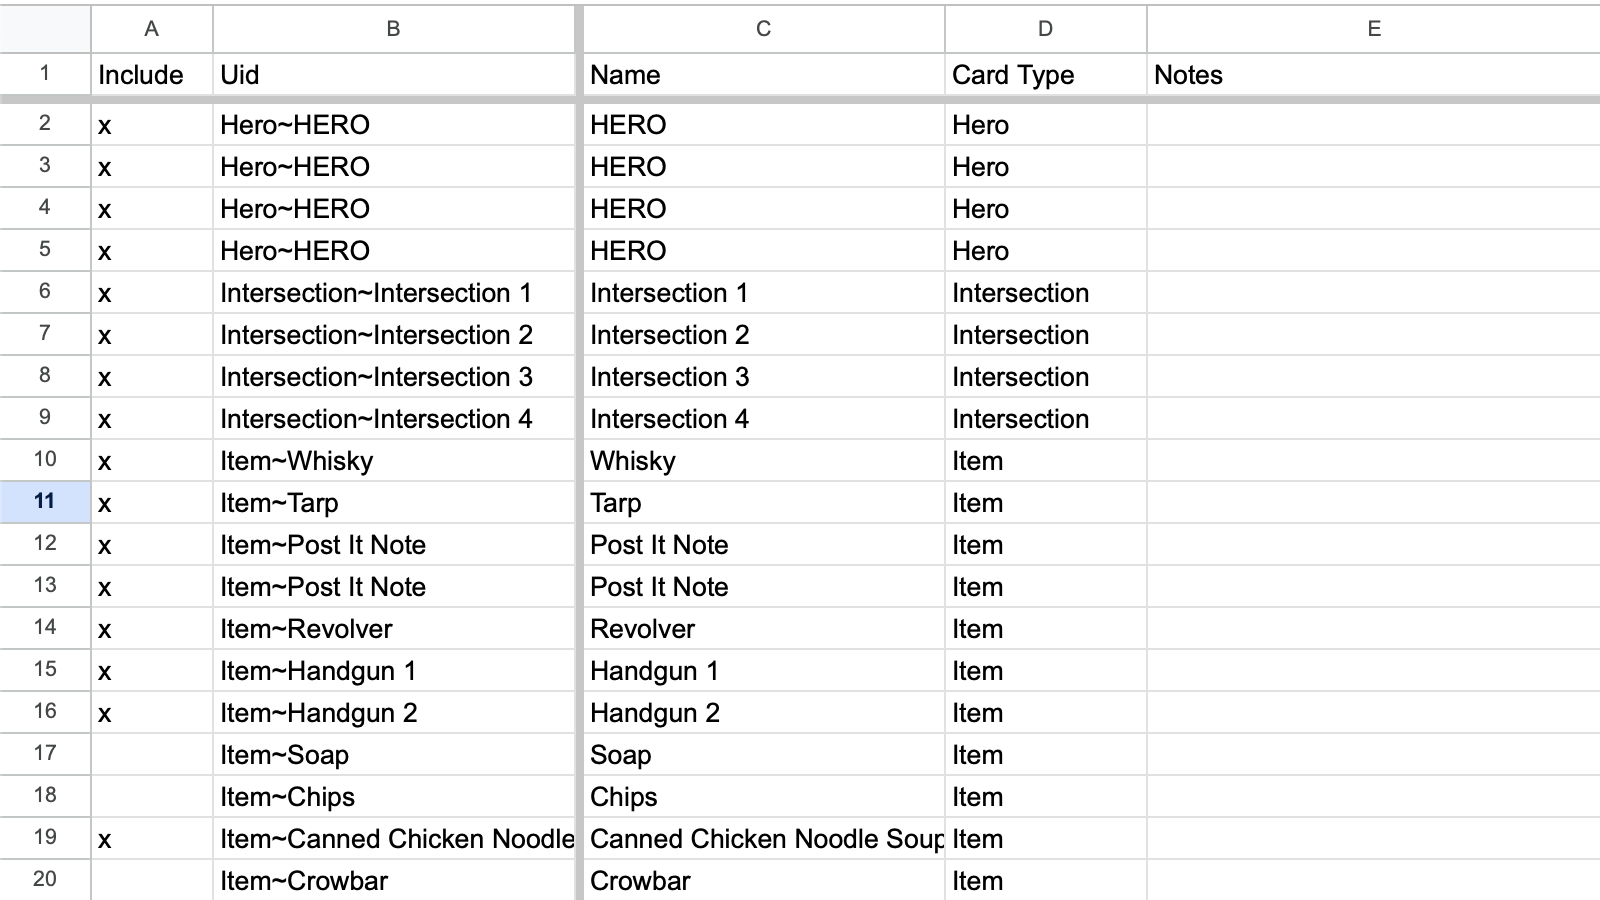Click the select-all corner box

[45, 29]
